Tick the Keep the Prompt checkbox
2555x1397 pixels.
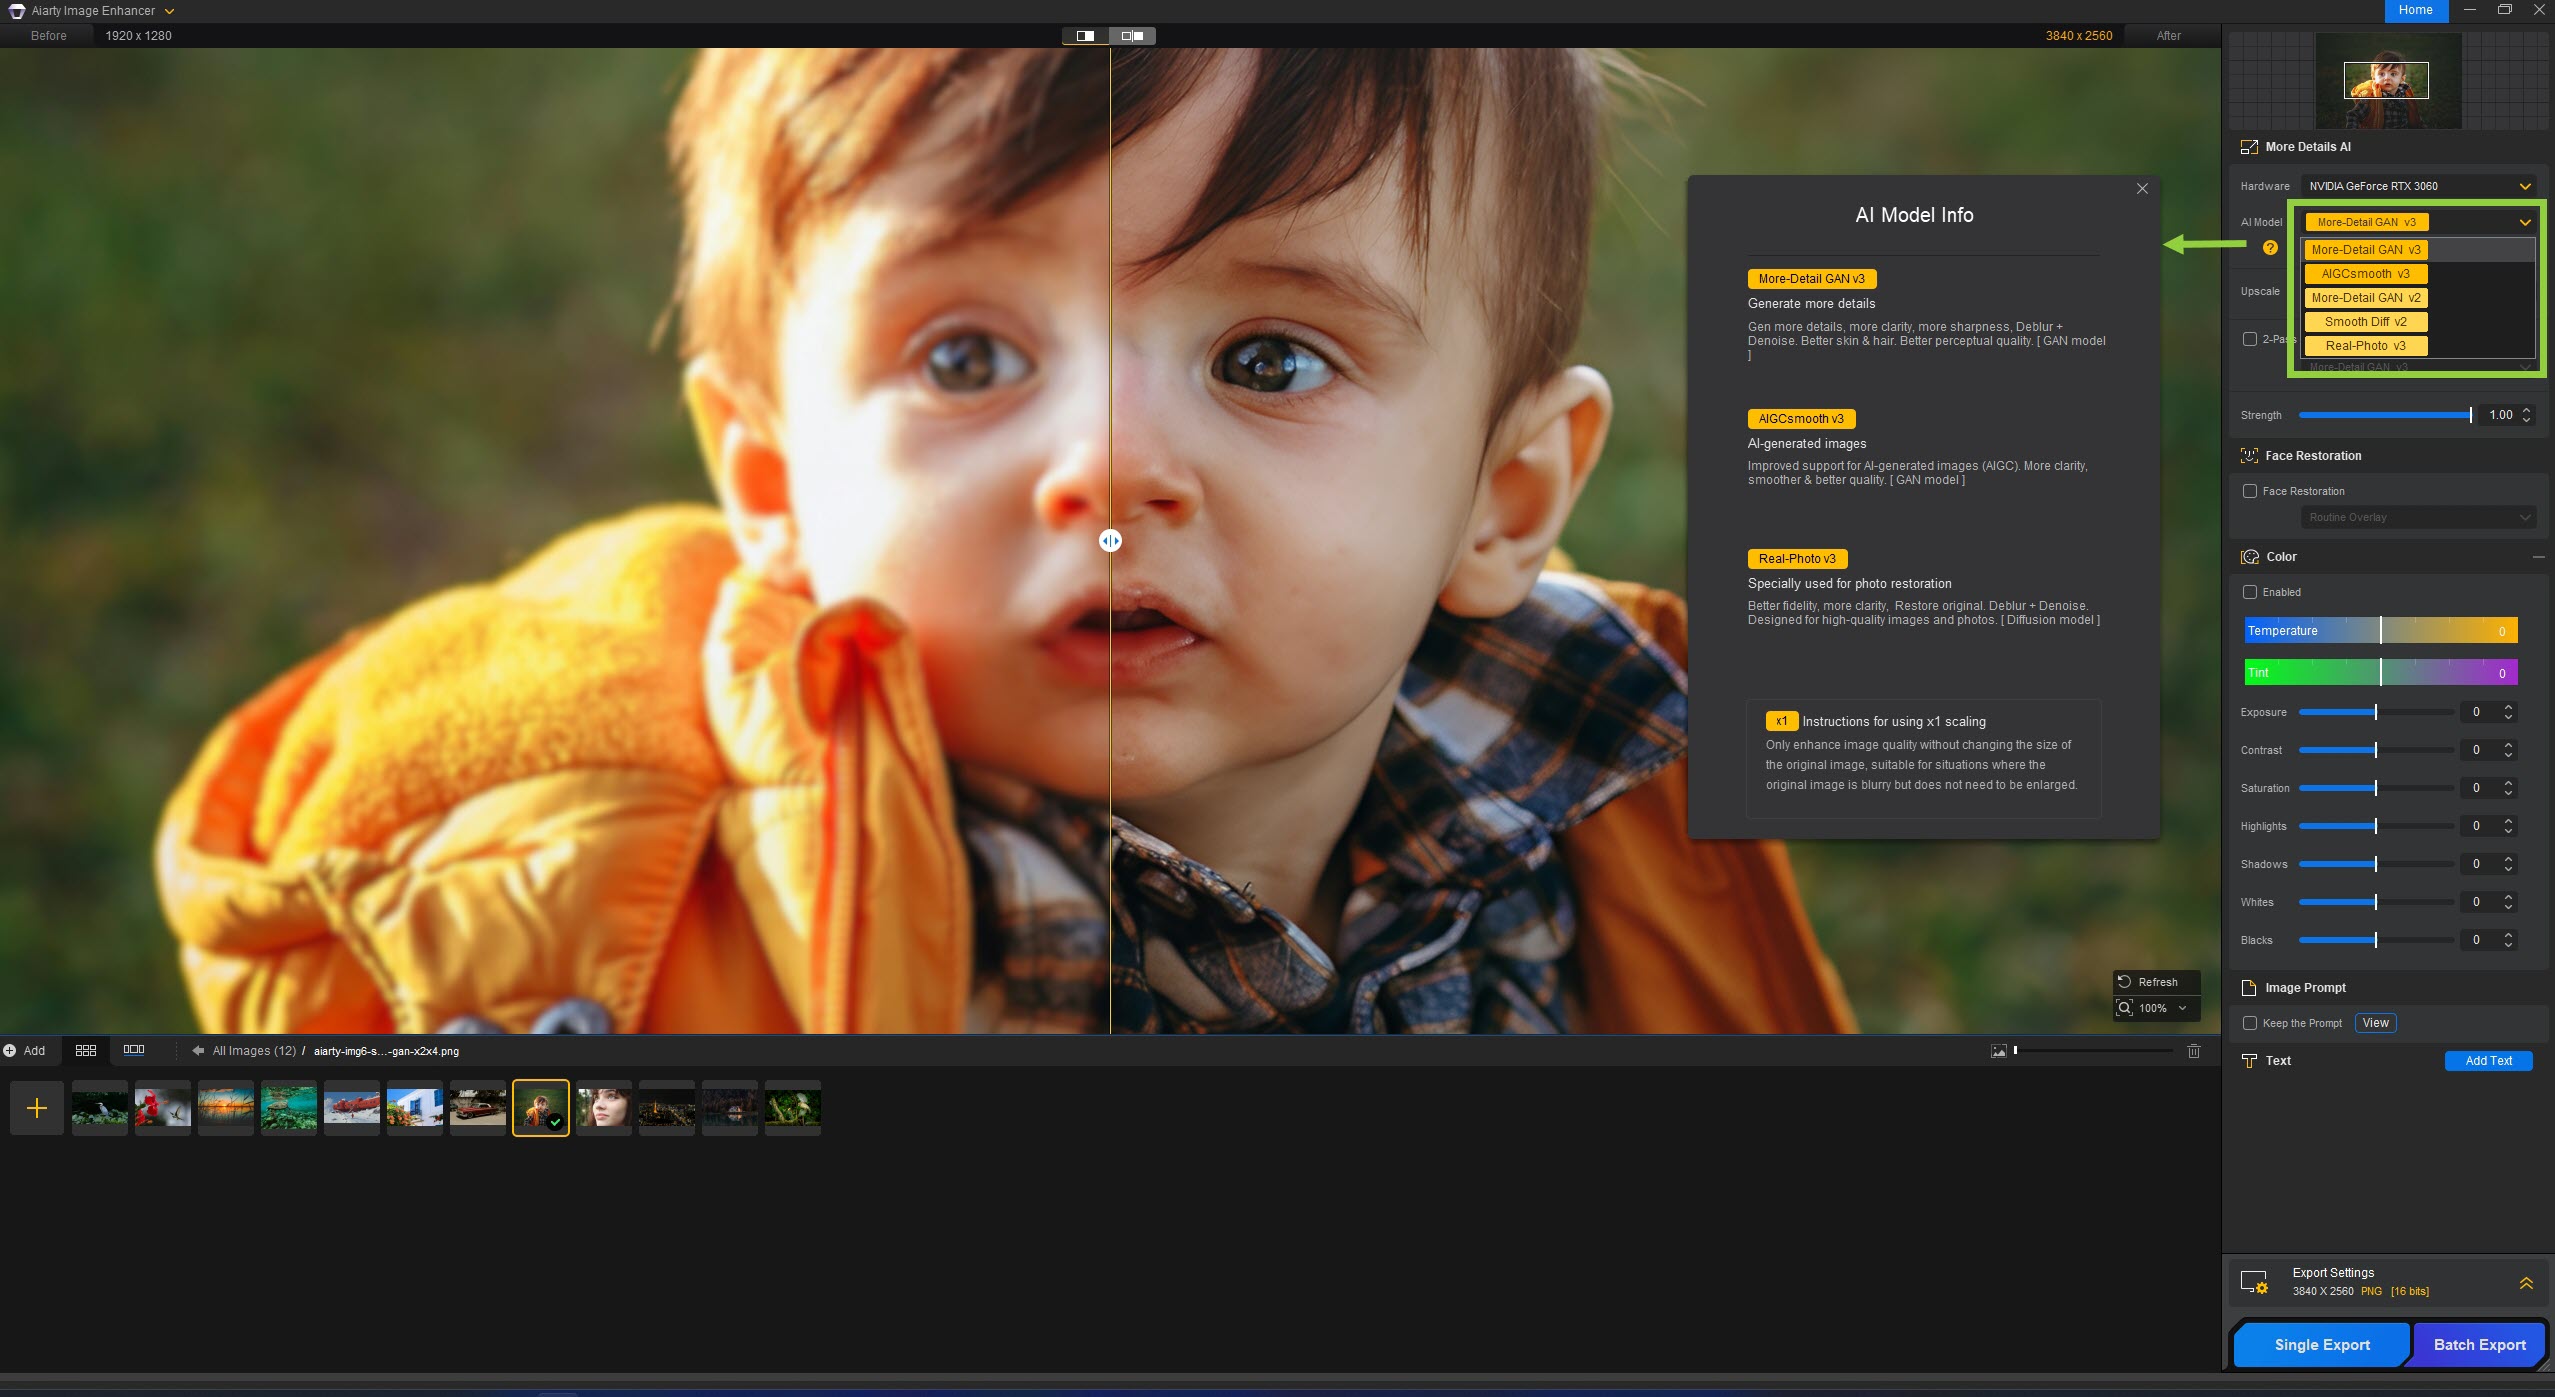(x=2250, y=1023)
